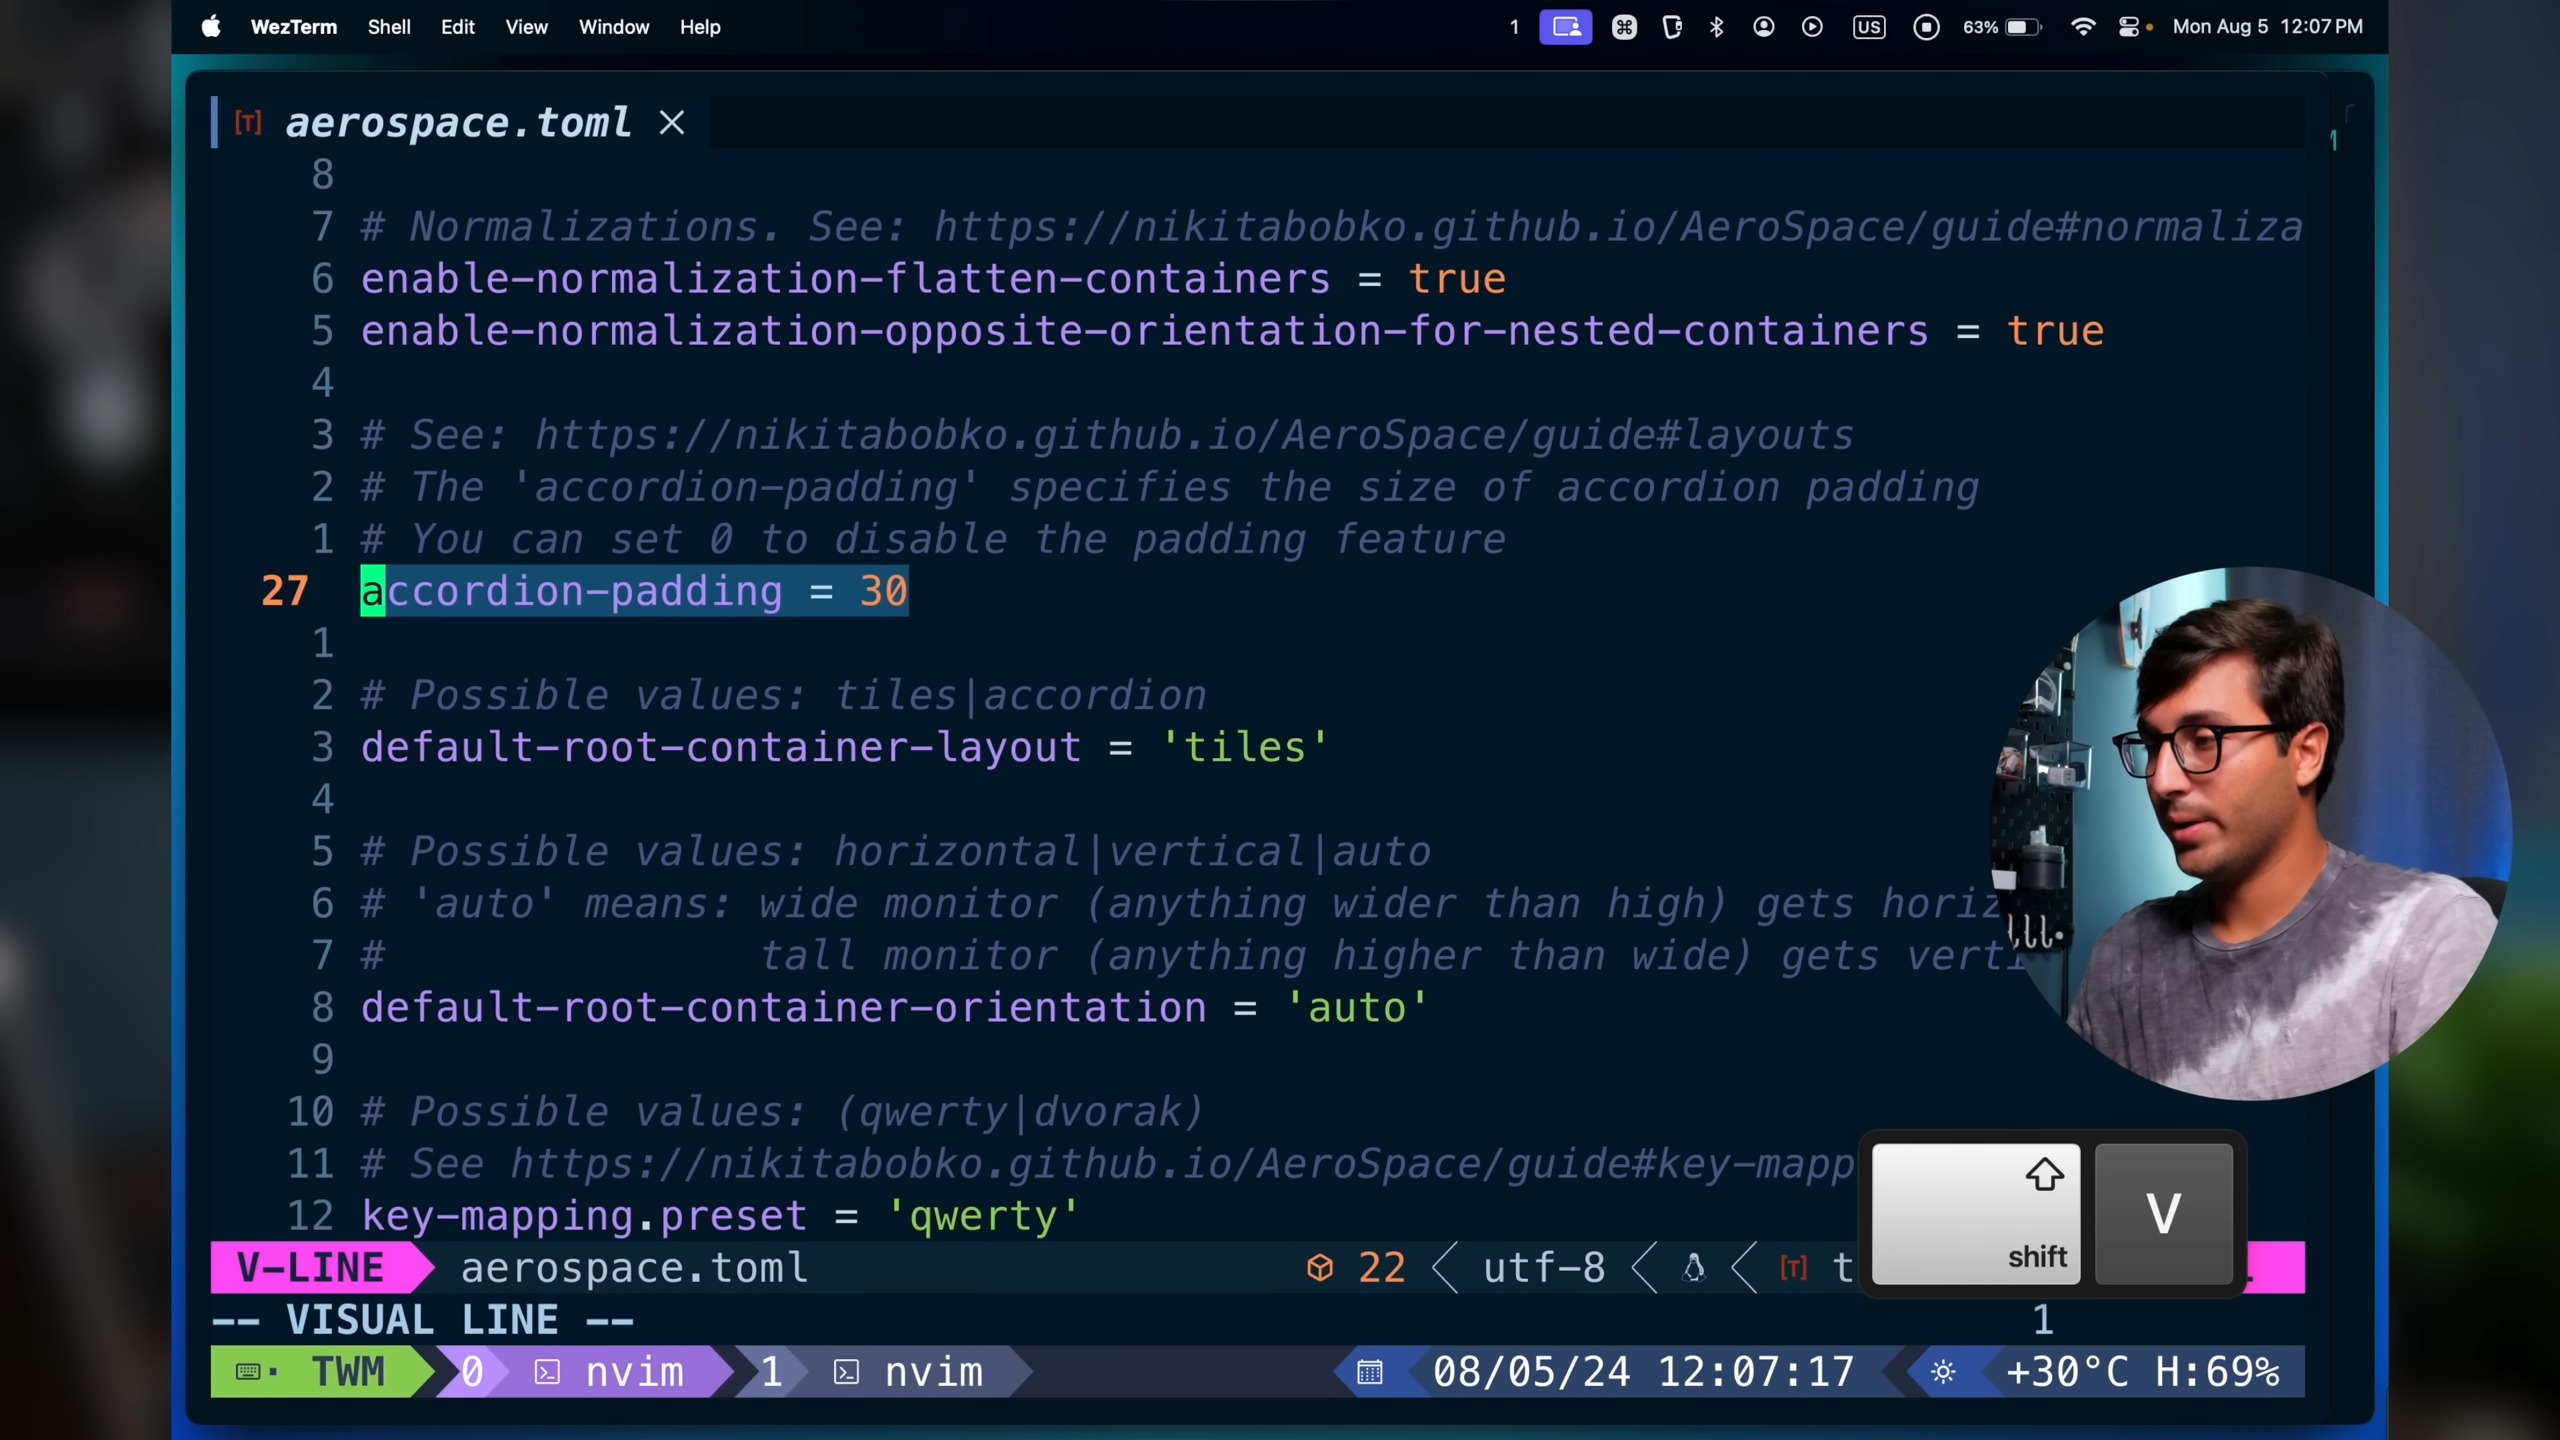The height and width of the screenshot is (1440, 2560).
Task: Click the TOML file icon in tab
Action: [x=248, y=123]
